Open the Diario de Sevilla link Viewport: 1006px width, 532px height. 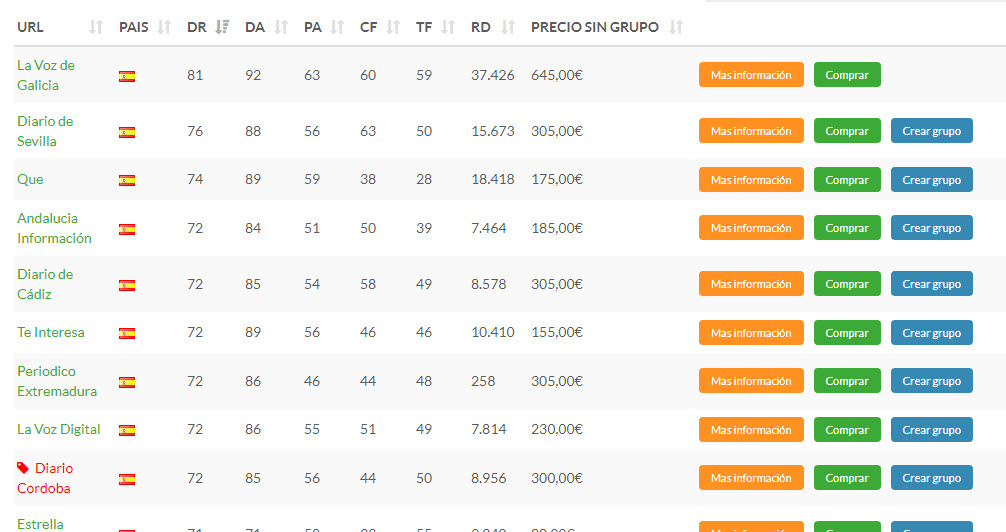(45, 131)
